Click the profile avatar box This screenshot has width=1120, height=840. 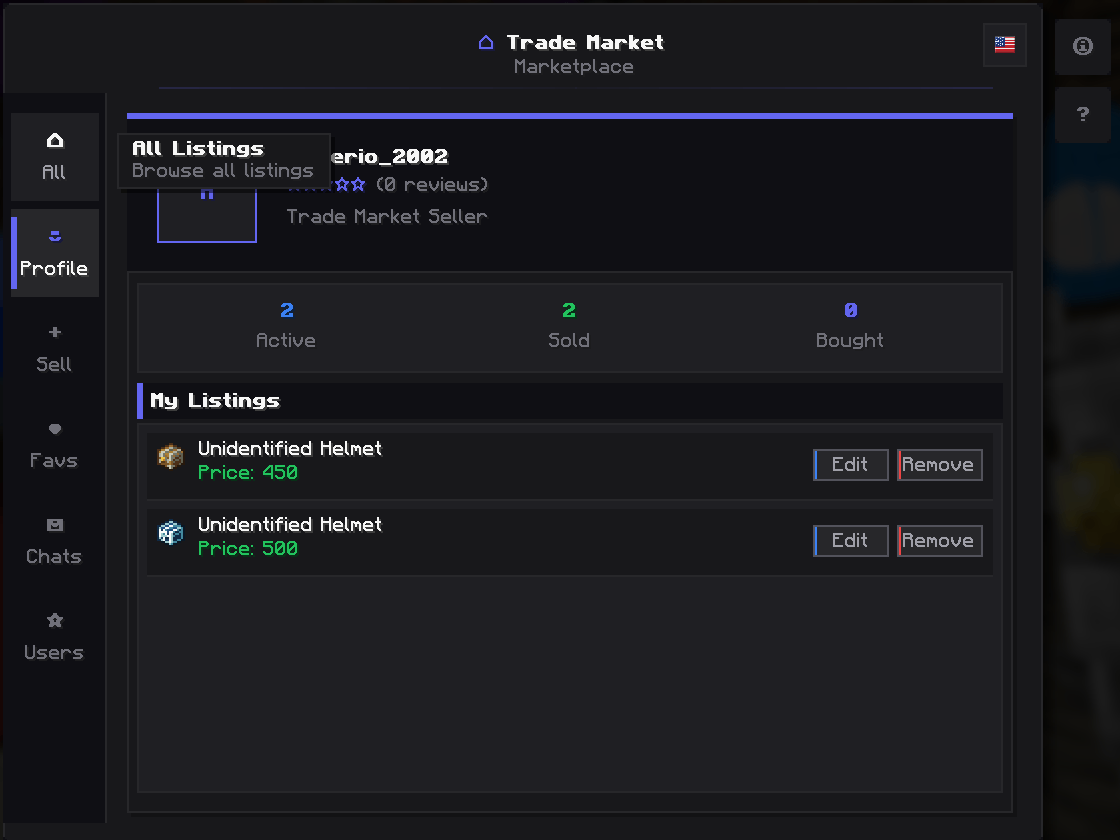[x=207, y=214]
